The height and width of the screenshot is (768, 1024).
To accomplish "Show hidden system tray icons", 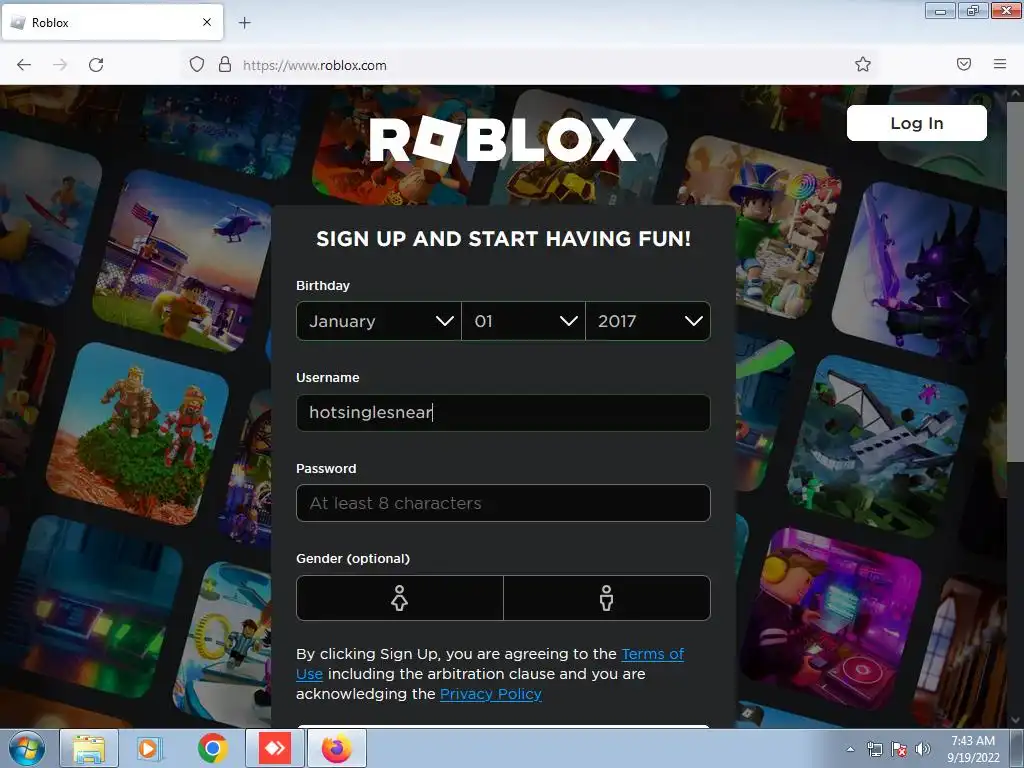I will click(x=850, y=749).
